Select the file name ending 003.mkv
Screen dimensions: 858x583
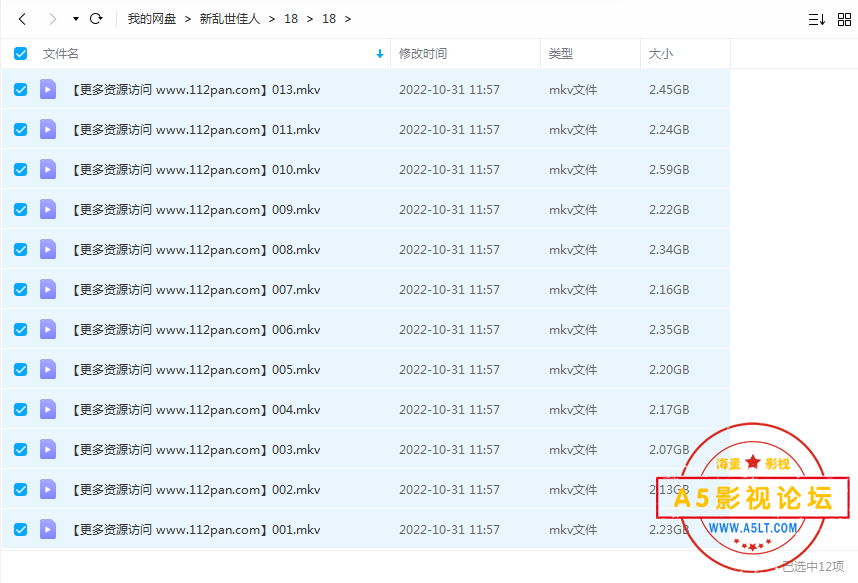(195, 449)
